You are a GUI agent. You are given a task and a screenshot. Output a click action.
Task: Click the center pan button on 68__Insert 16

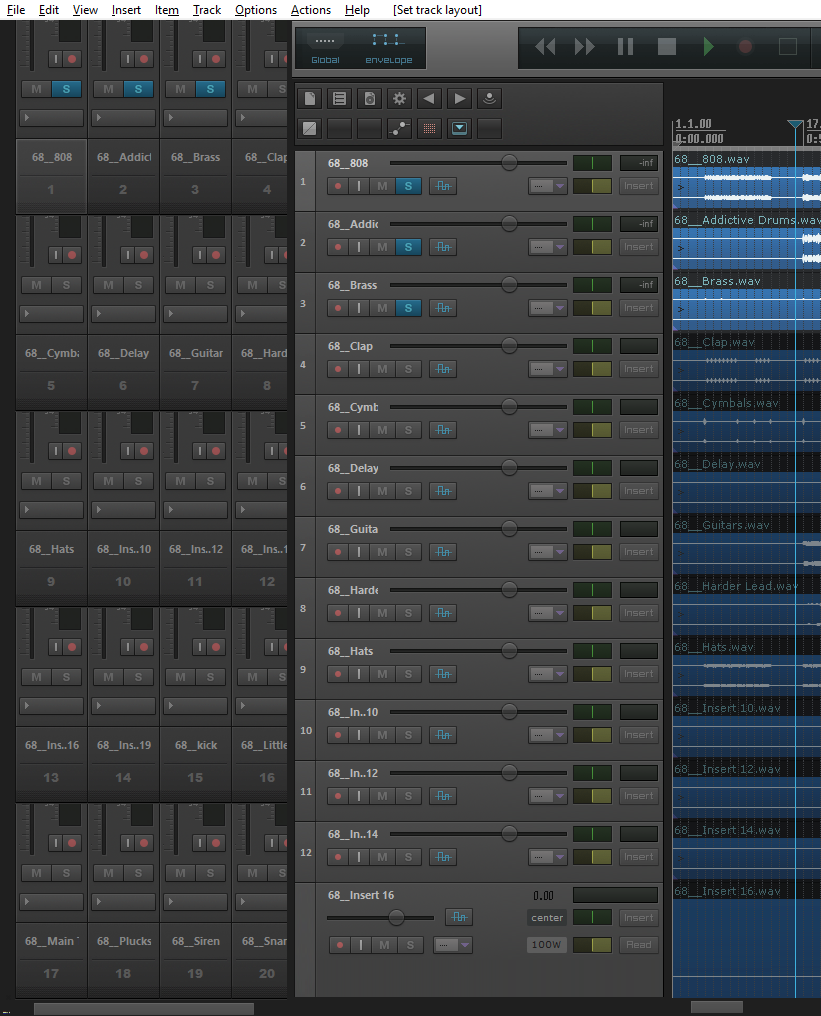pyautogui.click(x=547, y=918)
